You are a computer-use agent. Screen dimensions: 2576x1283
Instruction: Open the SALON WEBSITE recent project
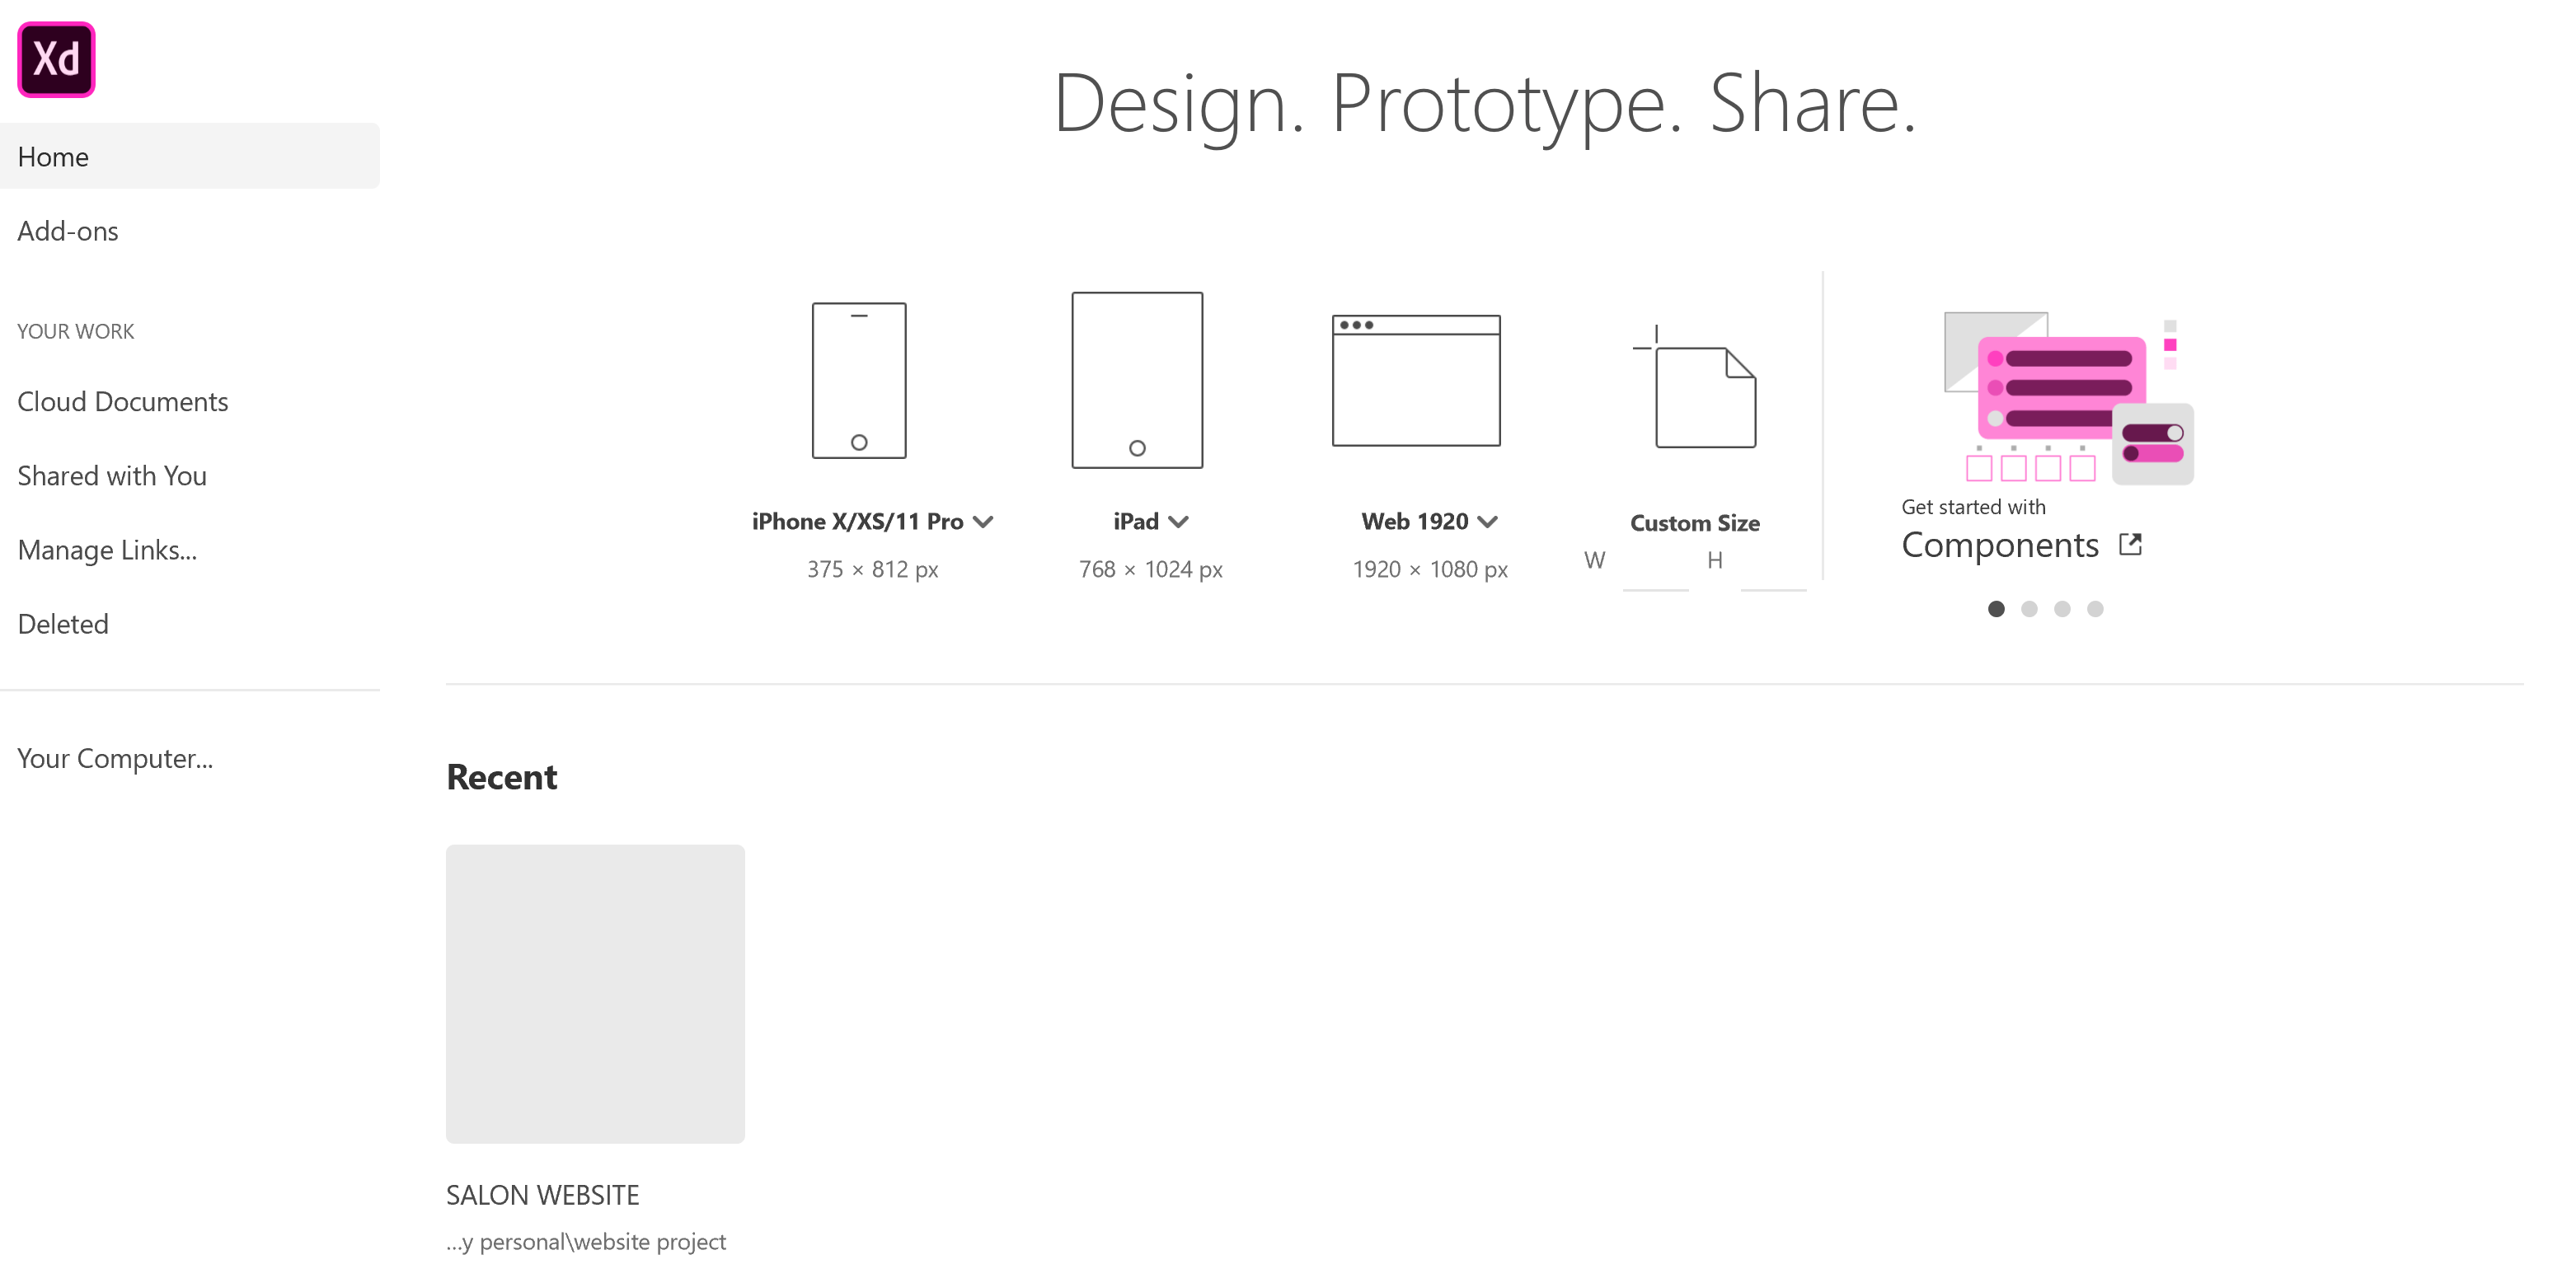[x=594, y=994]
